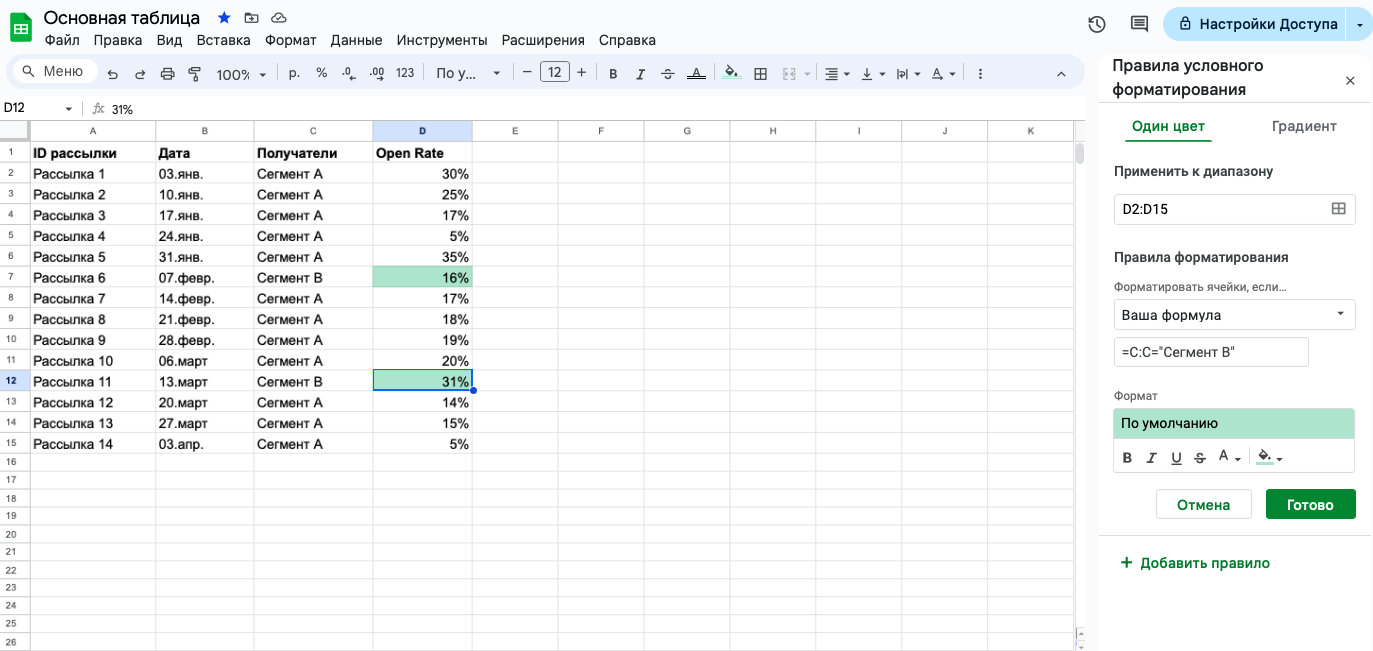Star the document Основная таблица
Image resolution: width=1373 pixels, height=651 pixels.
click(x=224, y=18)
